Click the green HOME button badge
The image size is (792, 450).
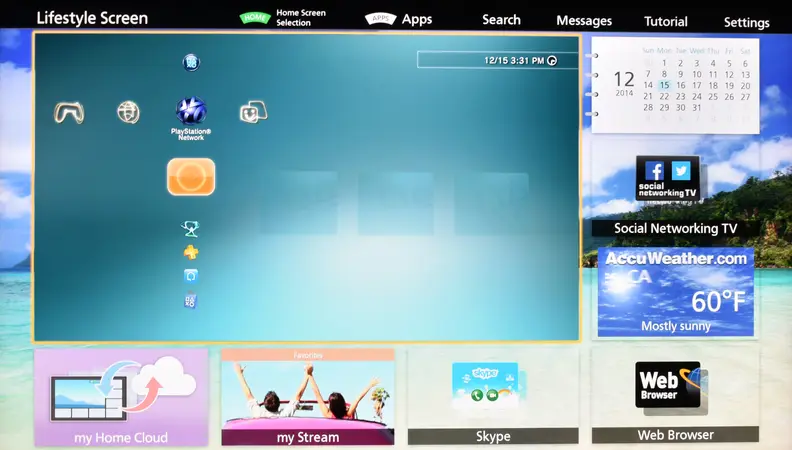tap(255, 18)
